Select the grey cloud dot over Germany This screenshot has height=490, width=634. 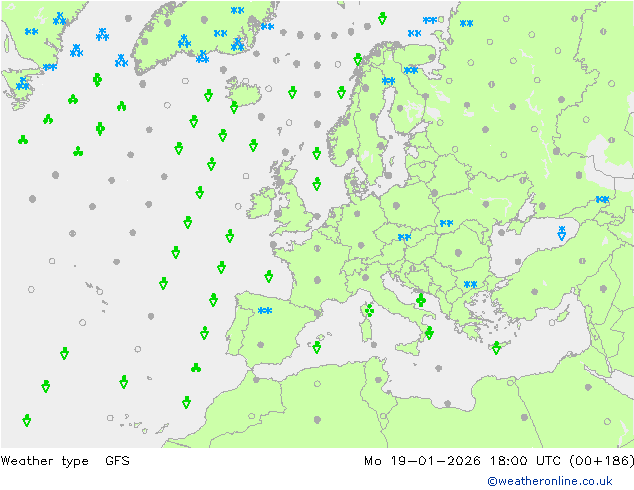click(x=357, y=213)
